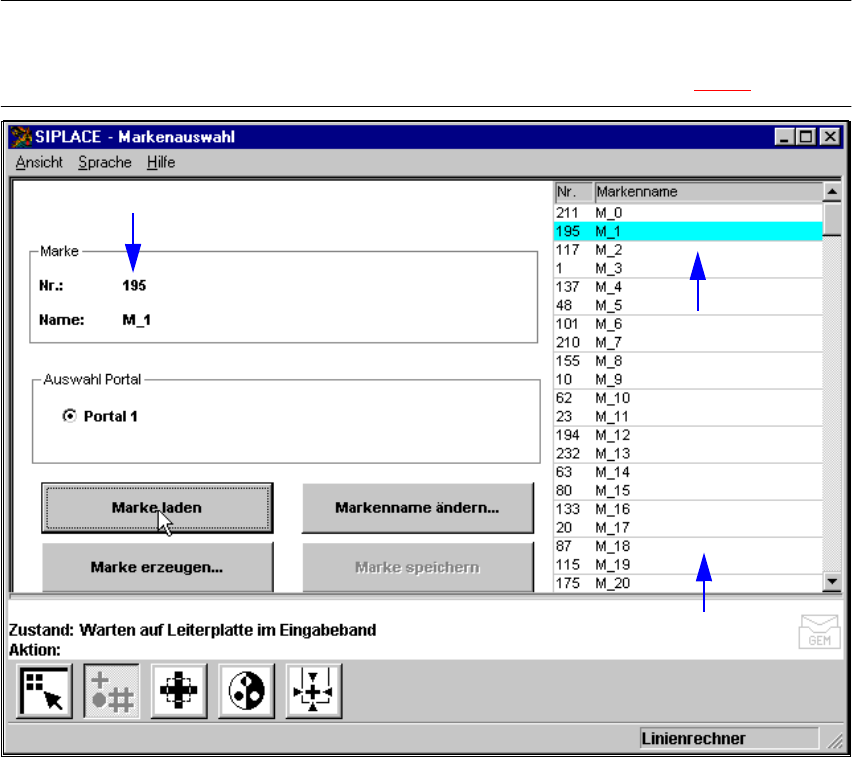Sort list by Markenname column header
This screenshot has height=757, width=852.
point(706,191)
